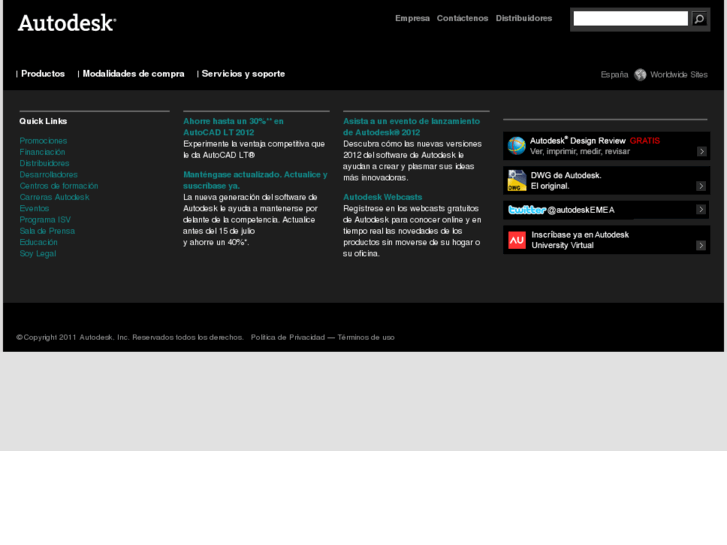Click the Worldwide Sites globe icon
The image size is (727, 545).
point(640,75)
